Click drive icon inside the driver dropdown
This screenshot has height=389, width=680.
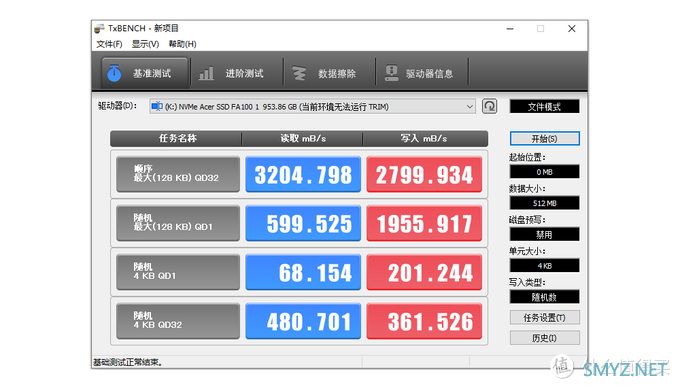pos(157,106)
